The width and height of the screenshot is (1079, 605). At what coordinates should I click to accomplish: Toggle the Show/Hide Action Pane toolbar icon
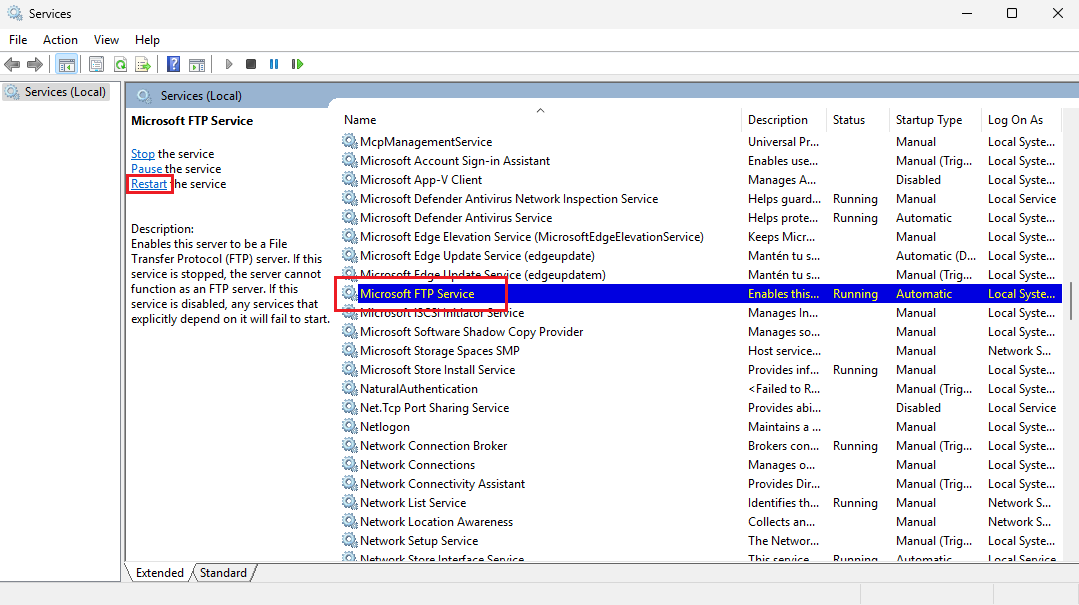pos(197,64)
